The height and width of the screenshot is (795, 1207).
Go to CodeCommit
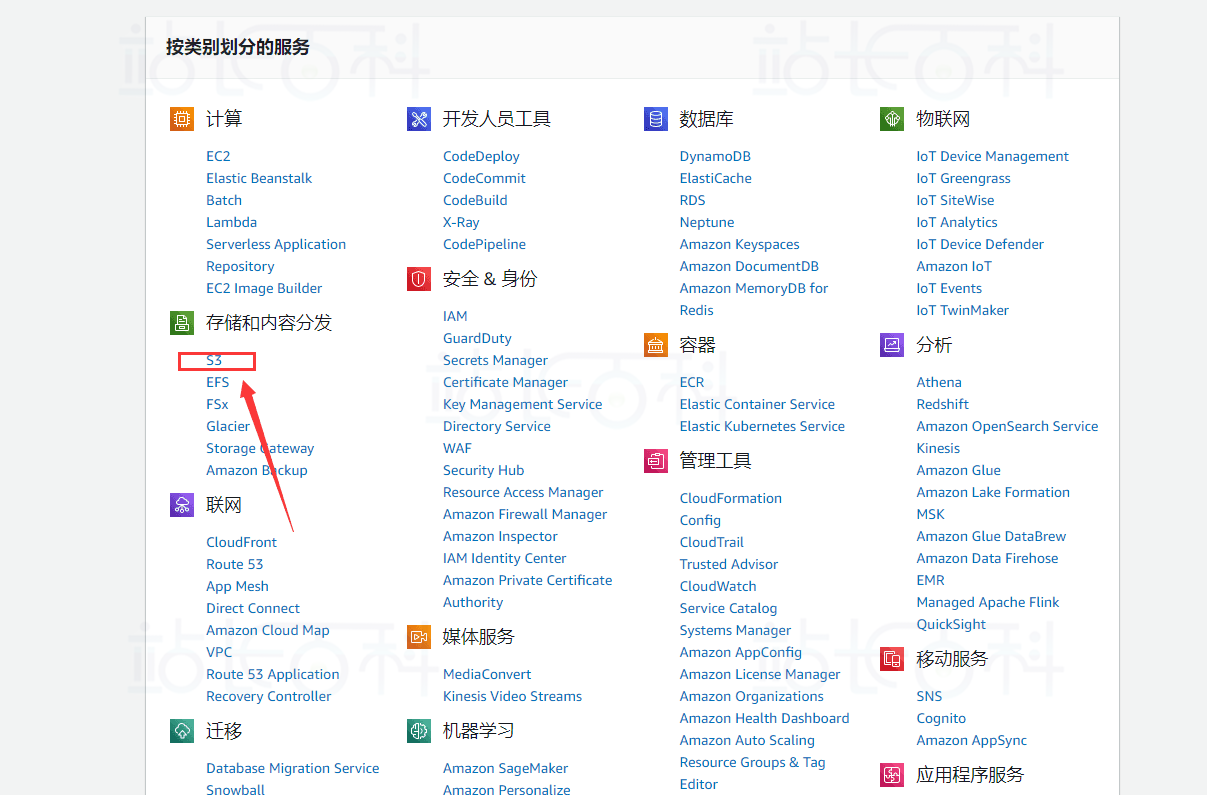point(484,178)
